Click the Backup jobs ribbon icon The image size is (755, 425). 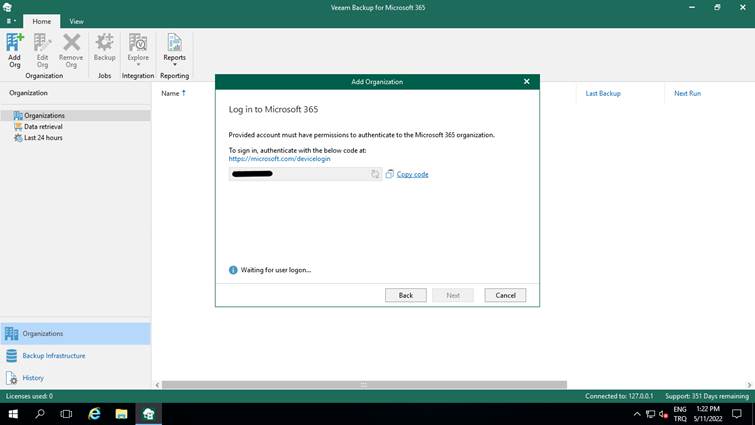point(104,47)
